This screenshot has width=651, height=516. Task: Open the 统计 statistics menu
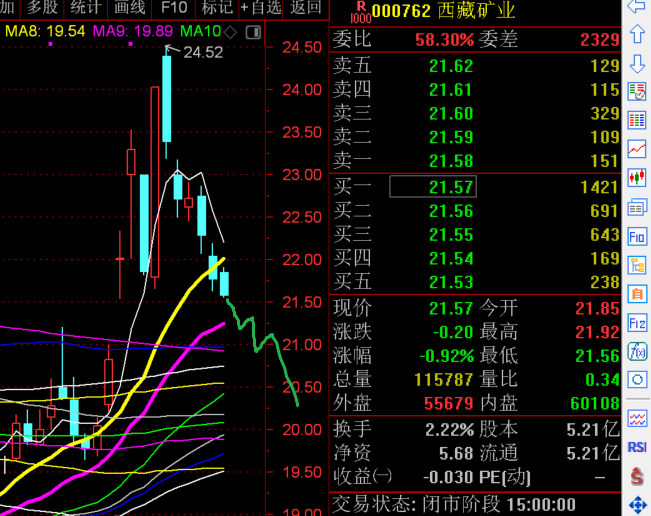click(x=86, y=7)
